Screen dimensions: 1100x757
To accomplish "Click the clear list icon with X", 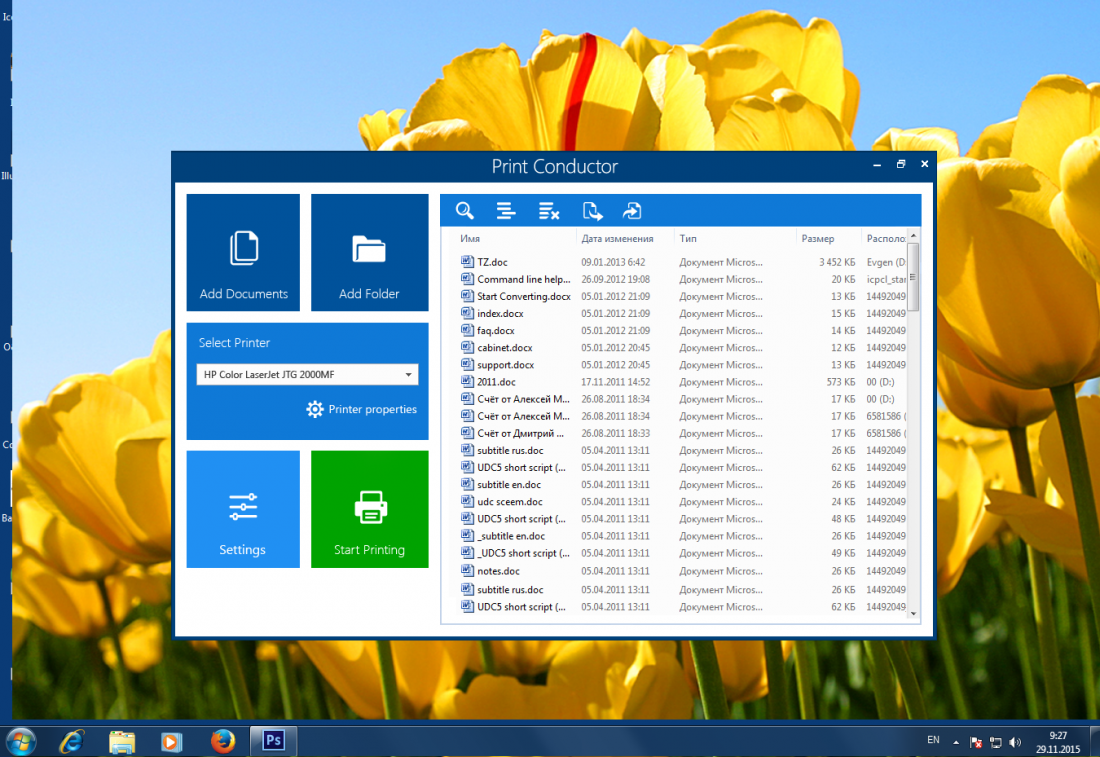I will [x=549, y=210].
